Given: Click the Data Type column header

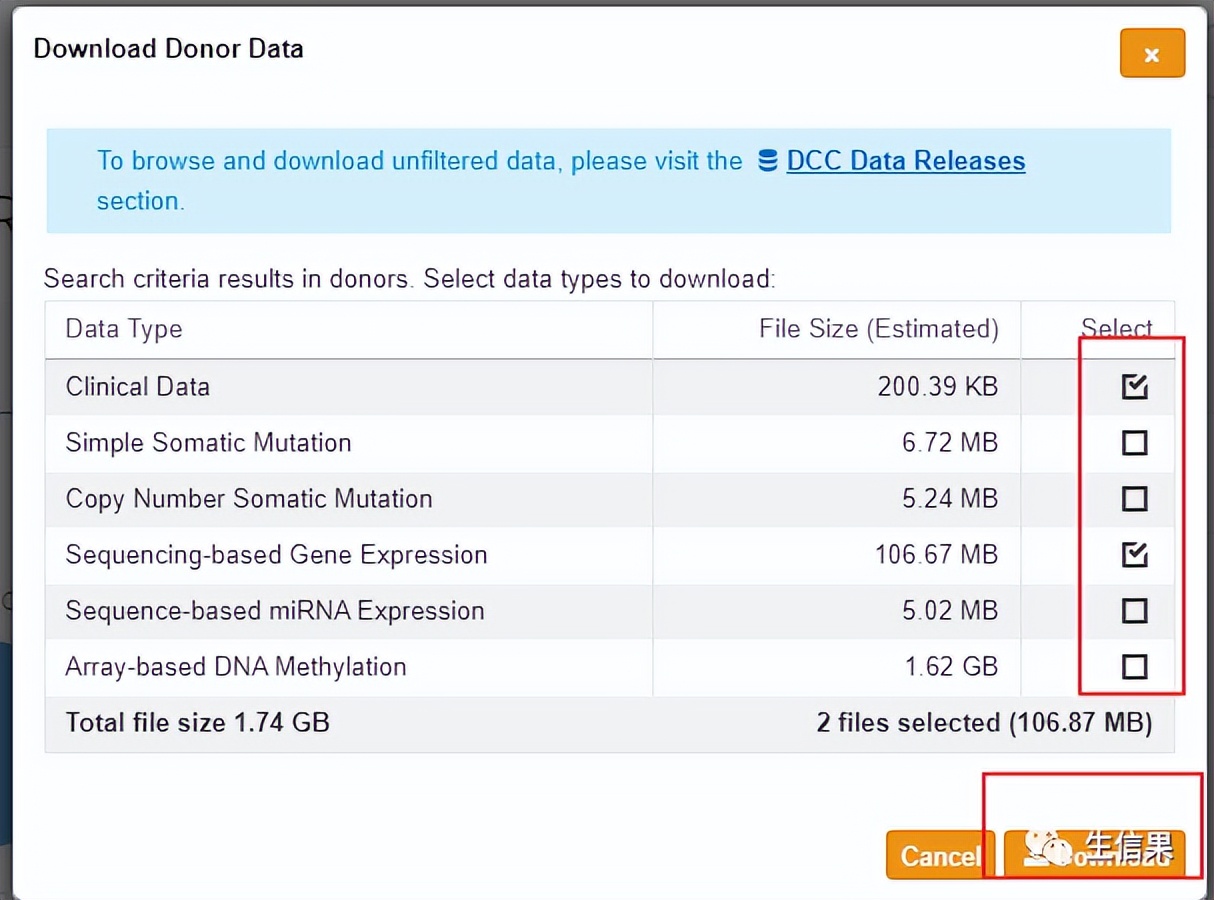Looking at the screenshot, I should (x=124, y=329).
